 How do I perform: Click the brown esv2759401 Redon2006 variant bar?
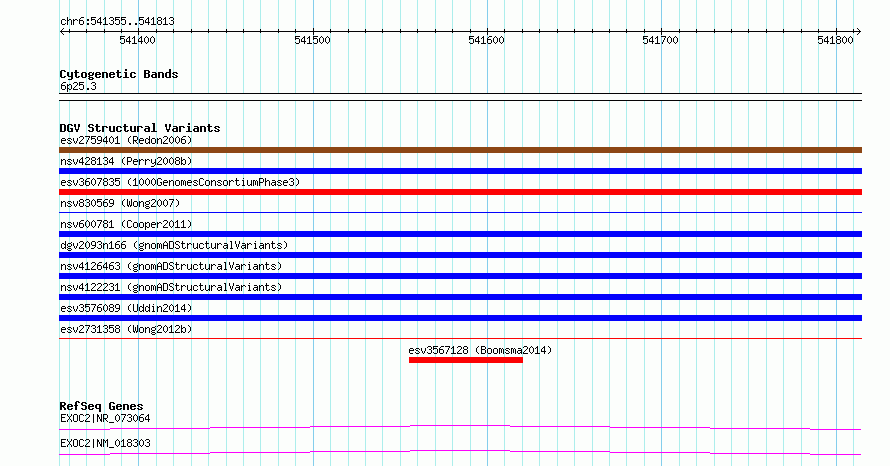(x=460, y=150)
